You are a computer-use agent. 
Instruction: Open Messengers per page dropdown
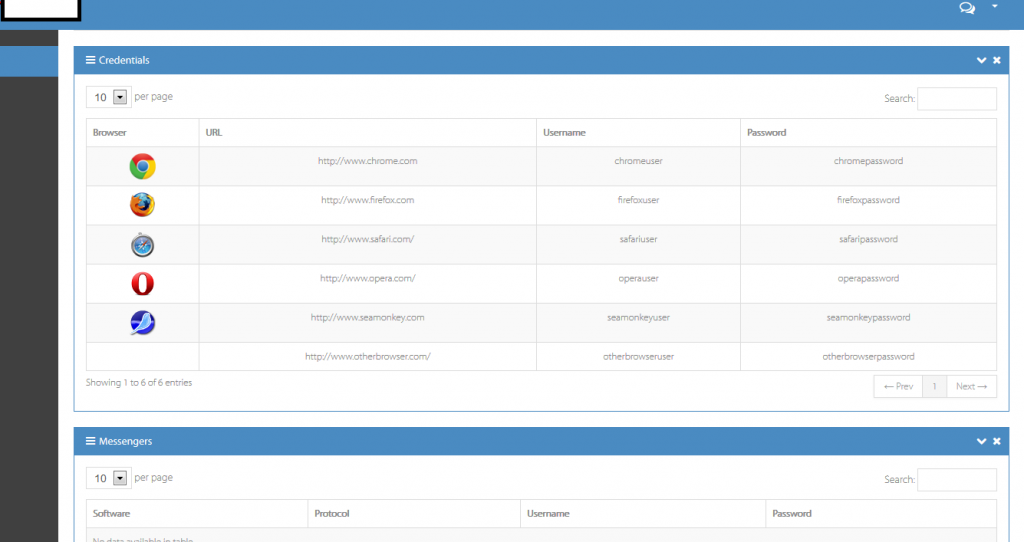(109, 478)
